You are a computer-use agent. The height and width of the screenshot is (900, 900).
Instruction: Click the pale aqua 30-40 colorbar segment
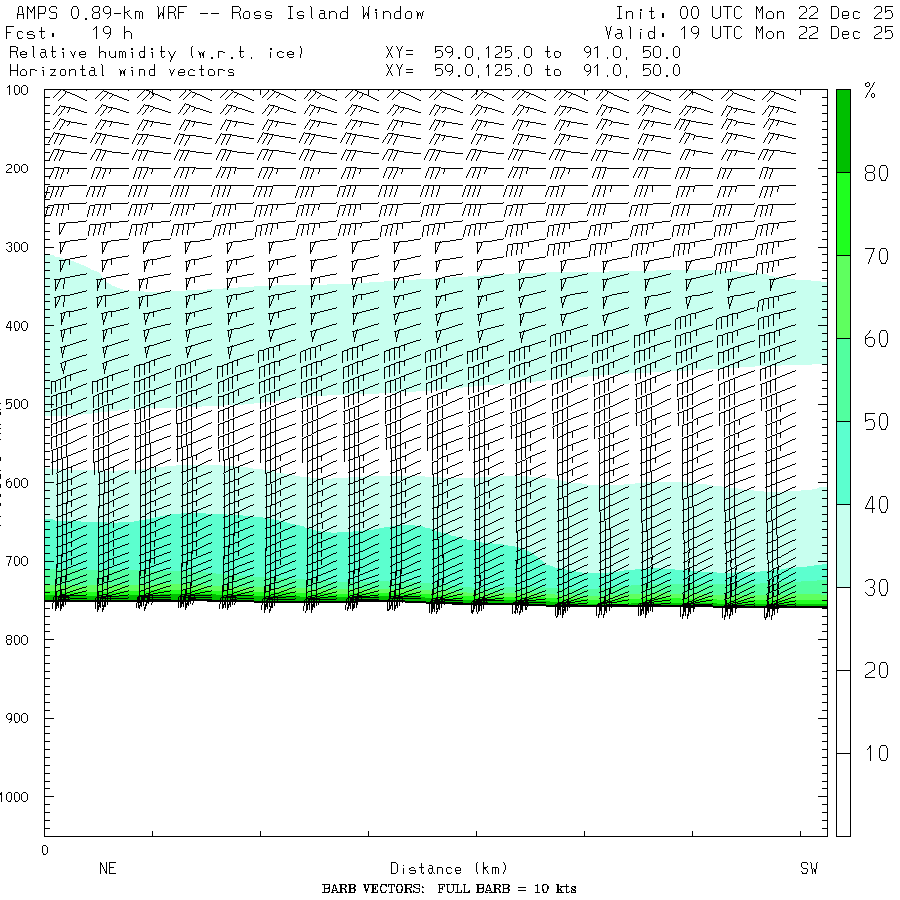[x=843, y=545]
